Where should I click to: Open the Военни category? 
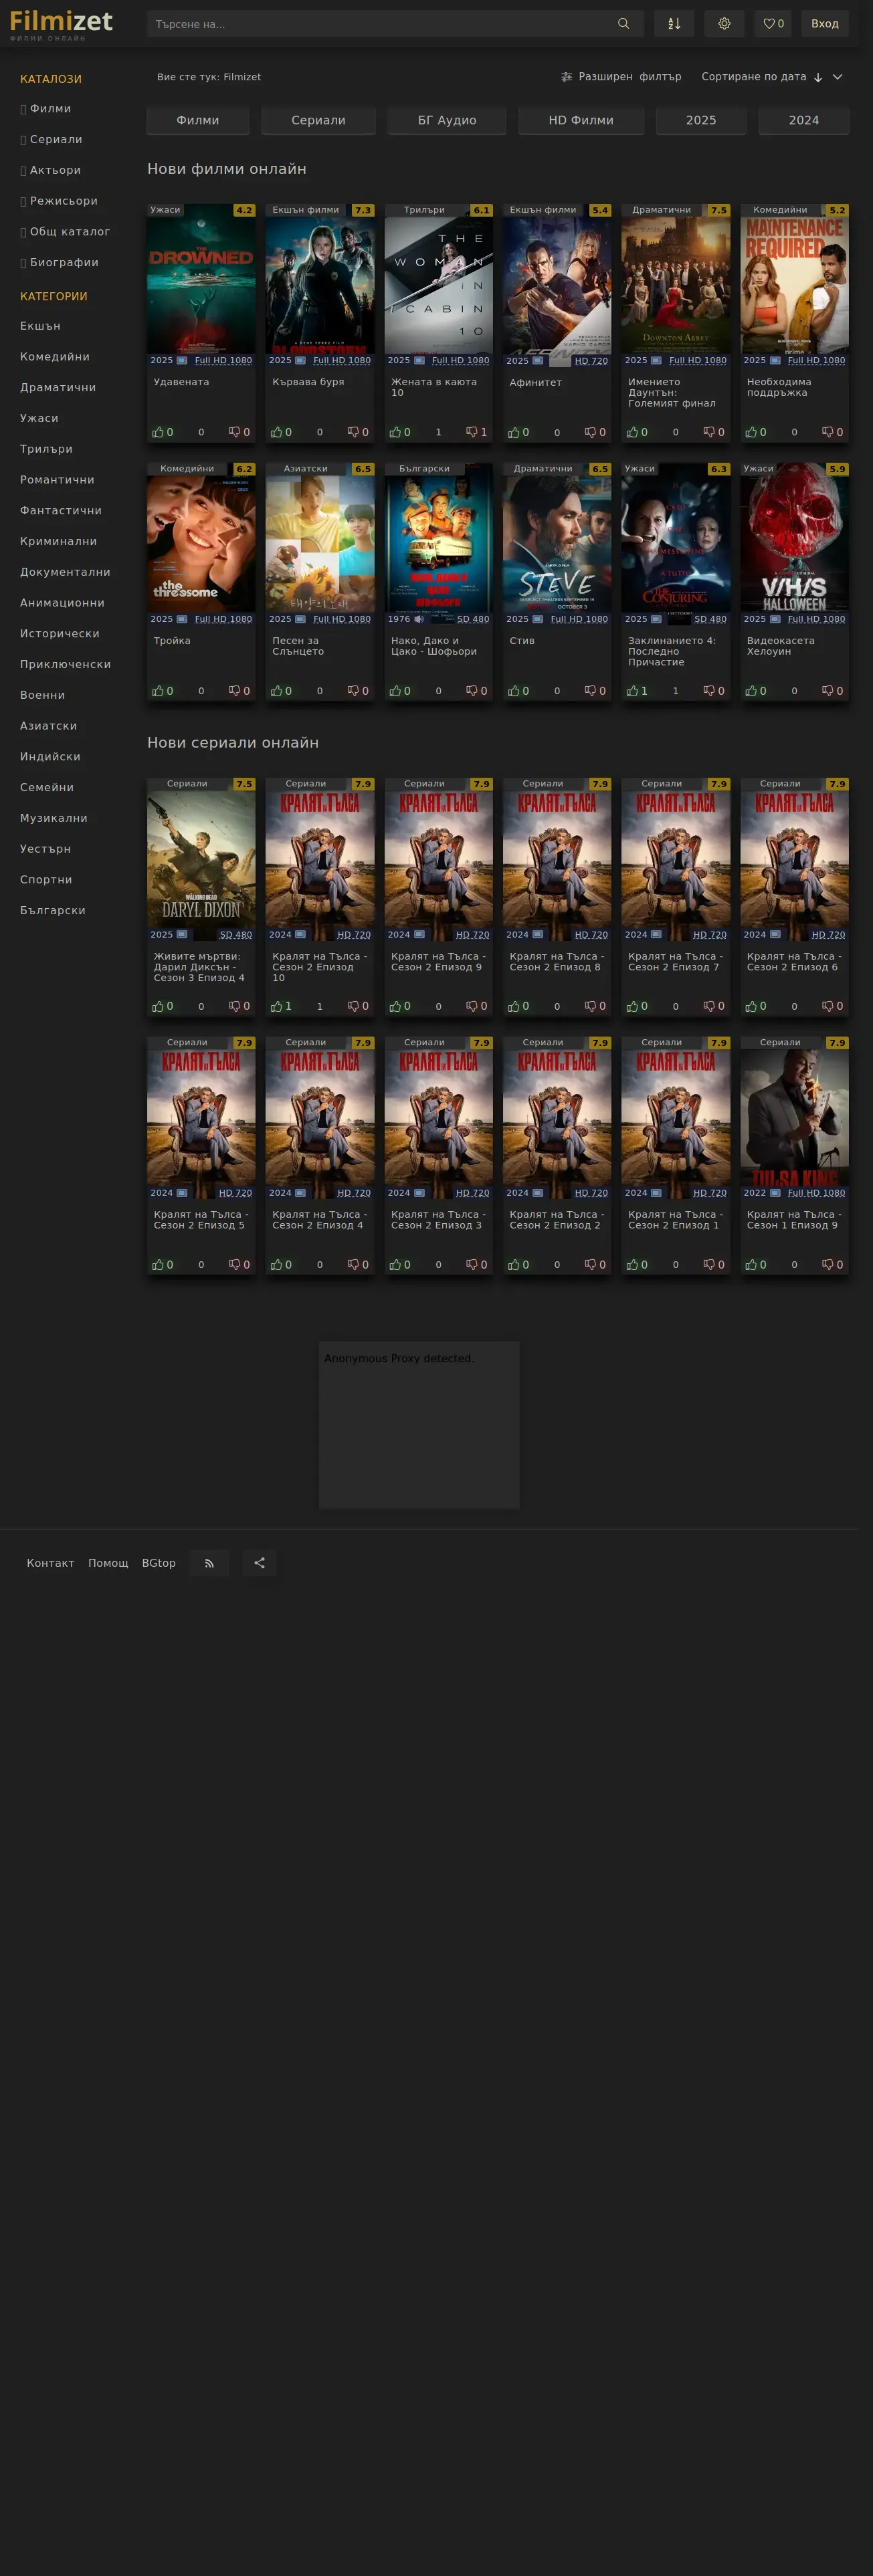[42, 696]
